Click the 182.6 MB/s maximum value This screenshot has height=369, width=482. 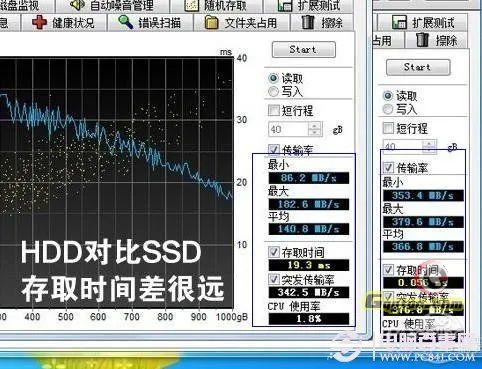309,204
